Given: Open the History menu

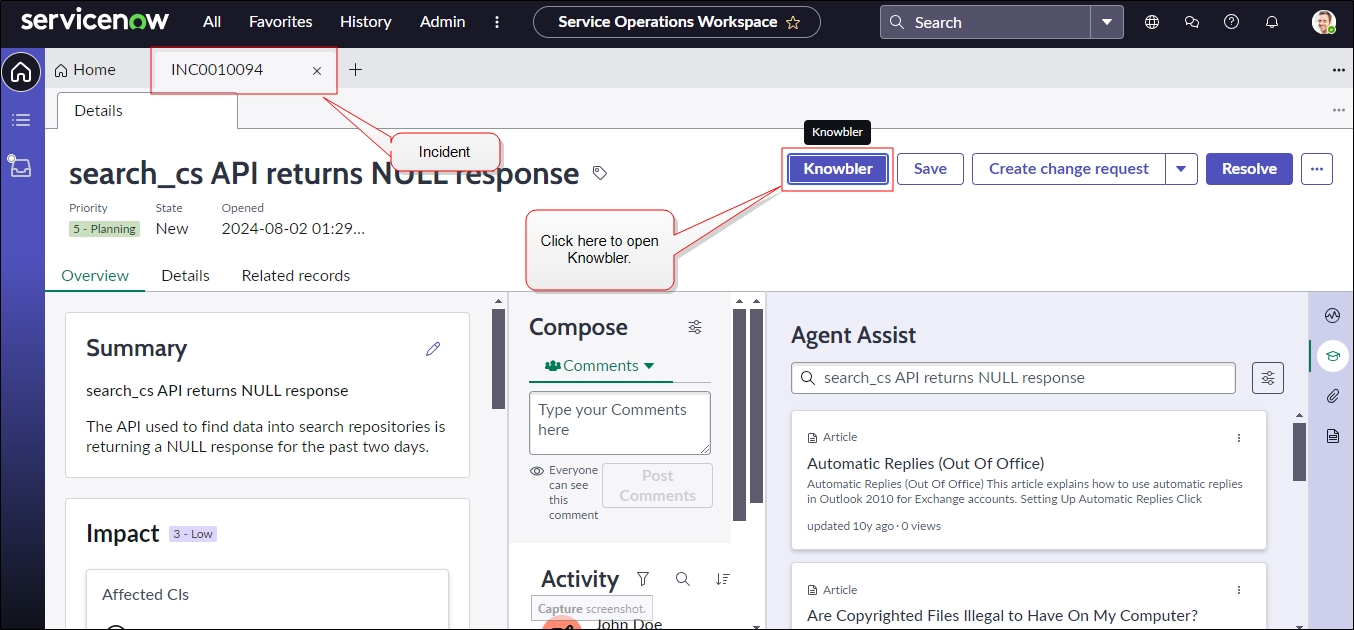Looking at the screenshot, I should pos(366,22).
